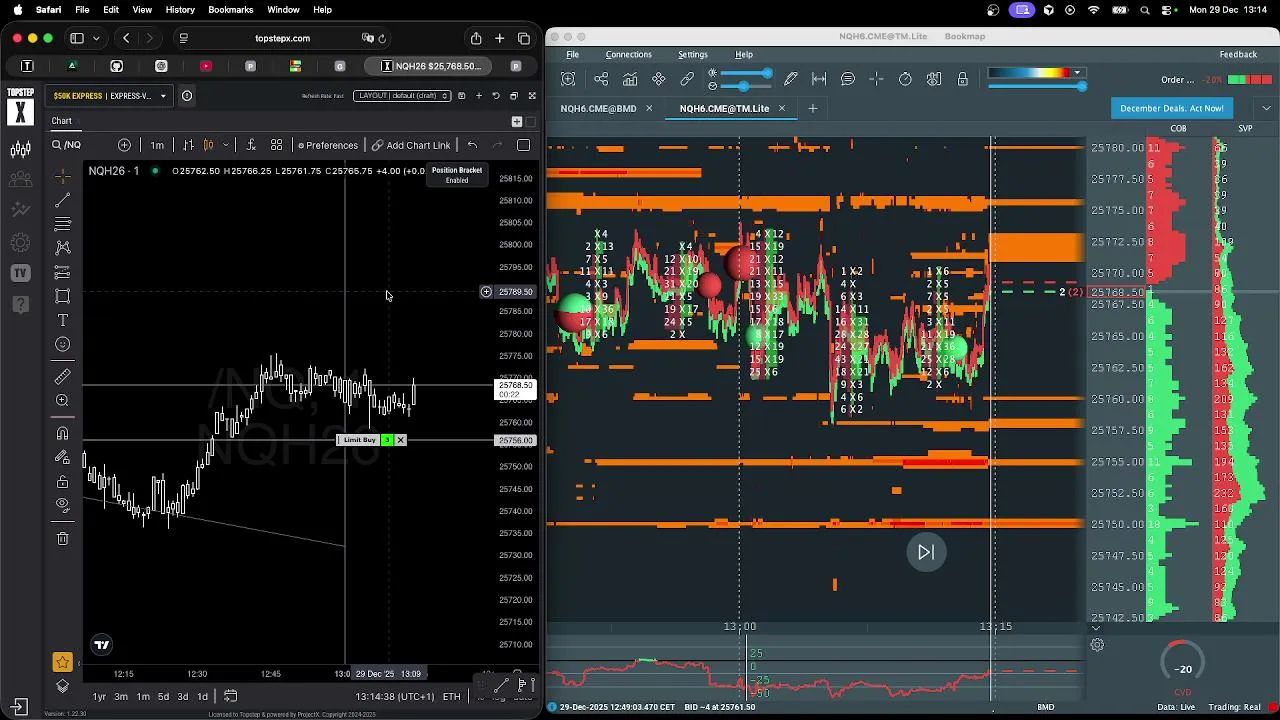Click Add Chart Link

click(x=411, y=145)
